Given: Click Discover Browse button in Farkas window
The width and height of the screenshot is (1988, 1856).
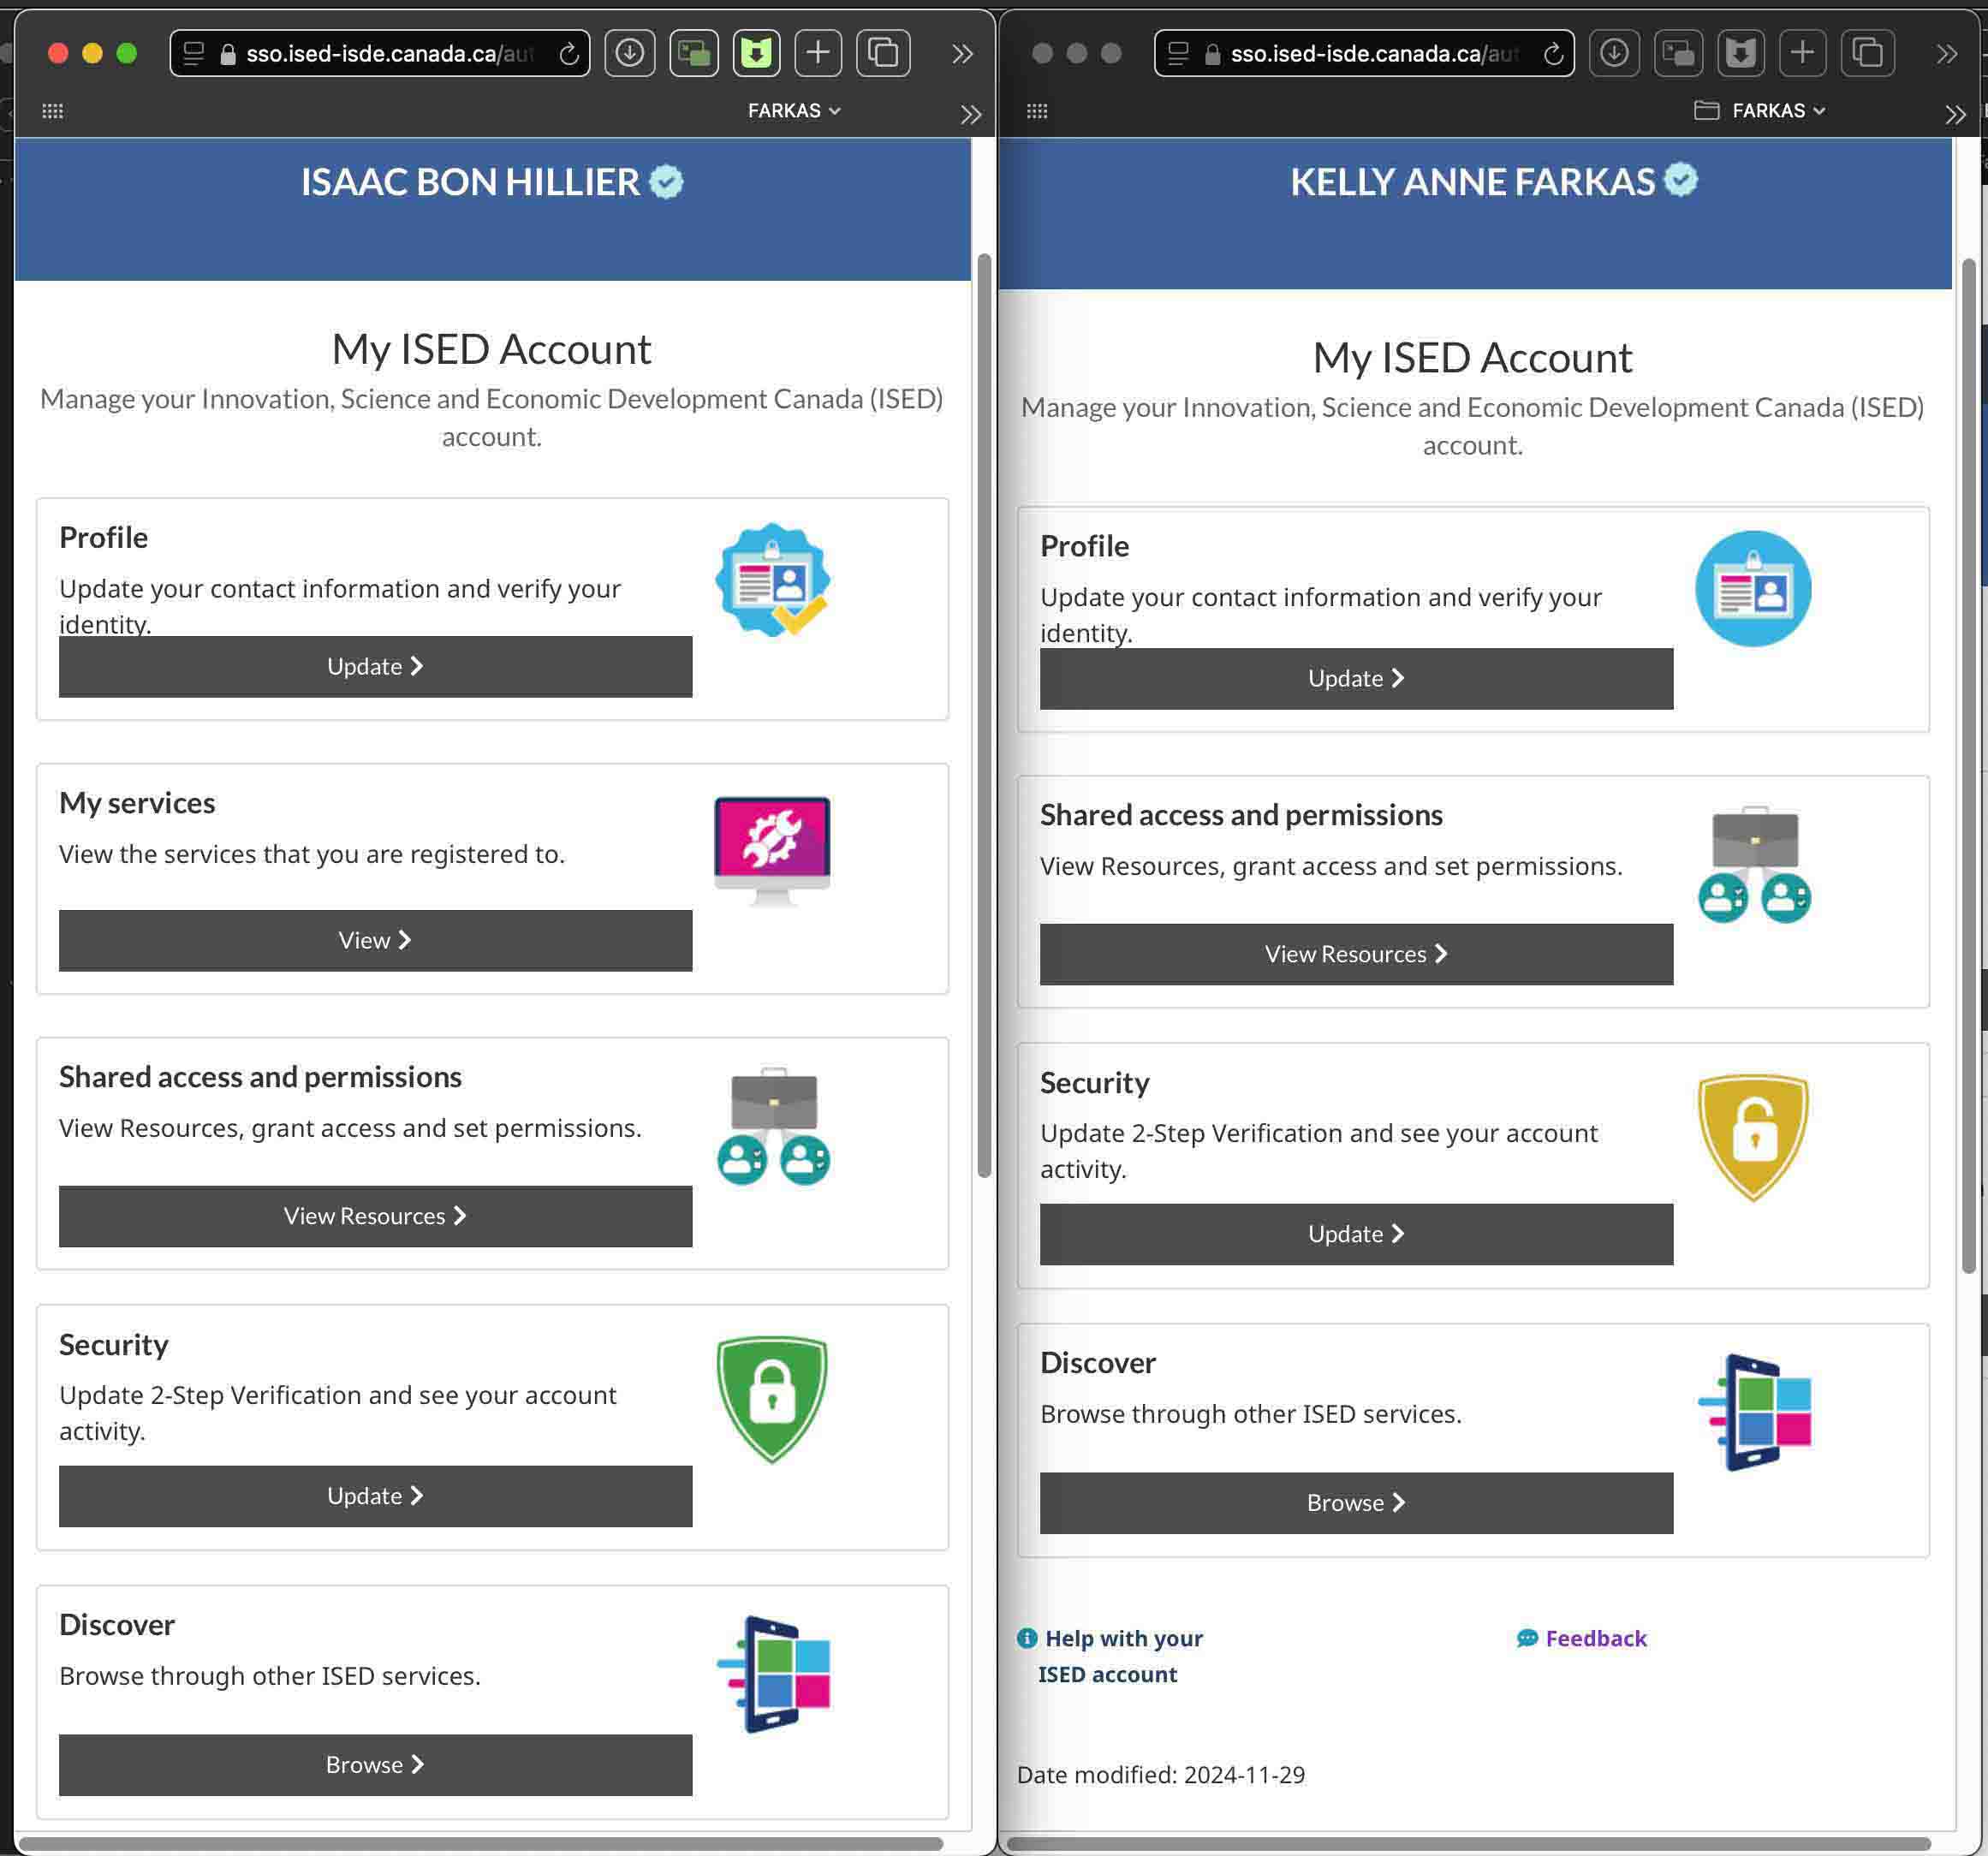Looking at the screenshot, I should [1356, 1504].
